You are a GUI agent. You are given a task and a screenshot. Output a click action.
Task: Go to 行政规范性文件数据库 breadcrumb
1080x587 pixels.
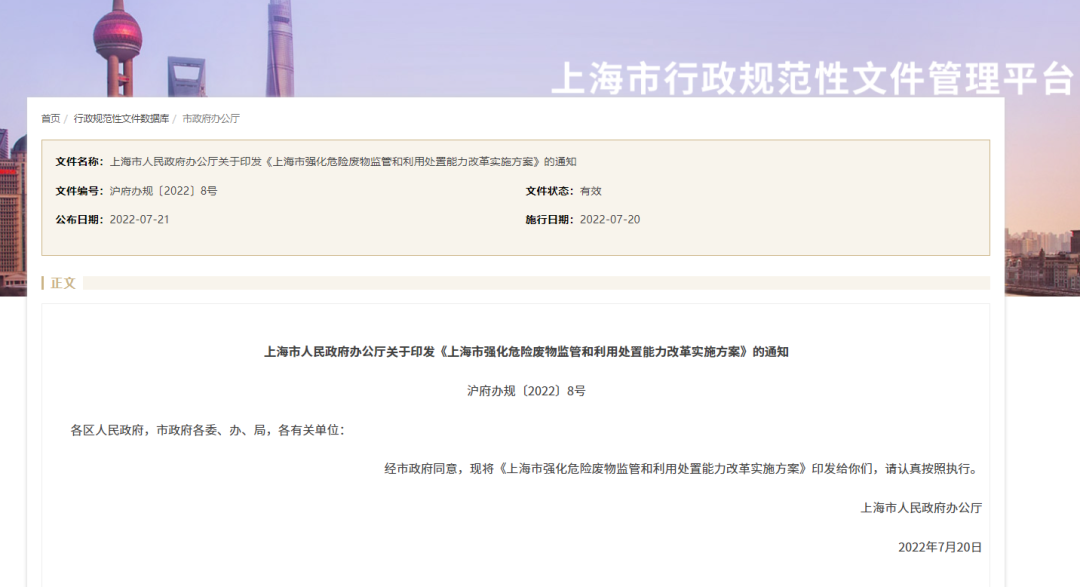click(x=121, y=119)
